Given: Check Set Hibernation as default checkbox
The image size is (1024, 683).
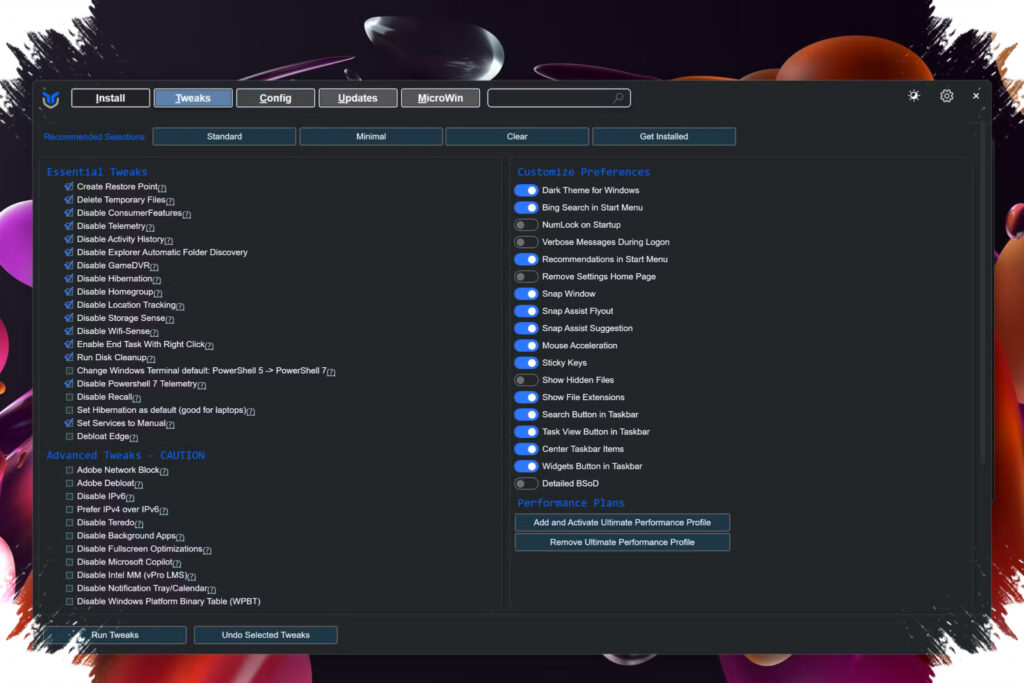Looking at the screenshot, I should [x=69, y=410].
